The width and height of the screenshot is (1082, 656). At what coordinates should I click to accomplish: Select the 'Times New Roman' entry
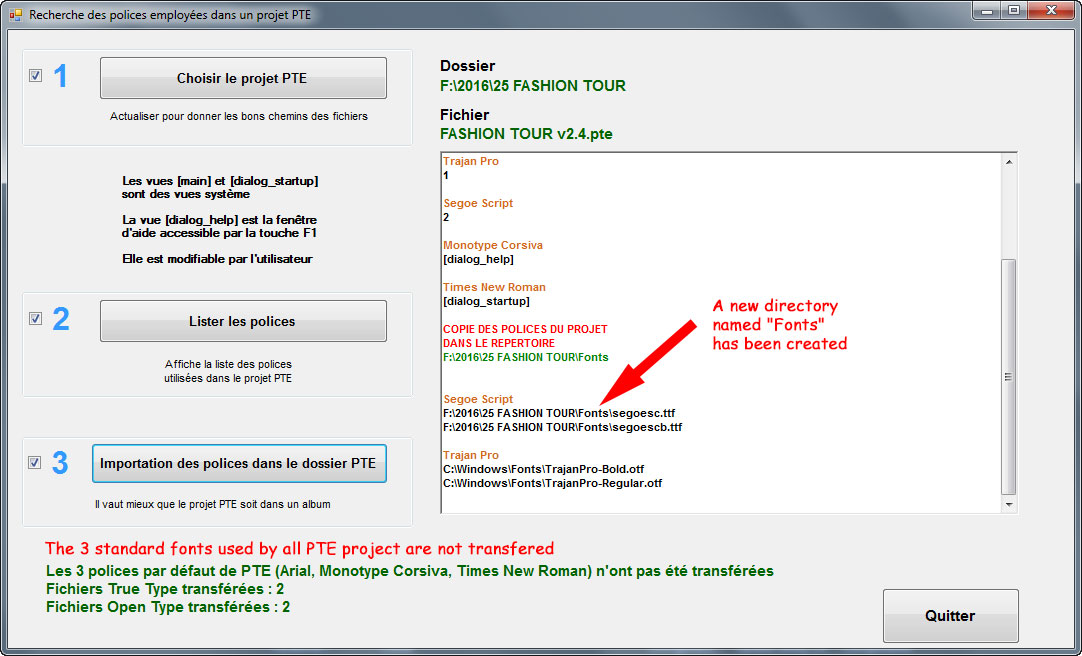click(x=494, y=287)
